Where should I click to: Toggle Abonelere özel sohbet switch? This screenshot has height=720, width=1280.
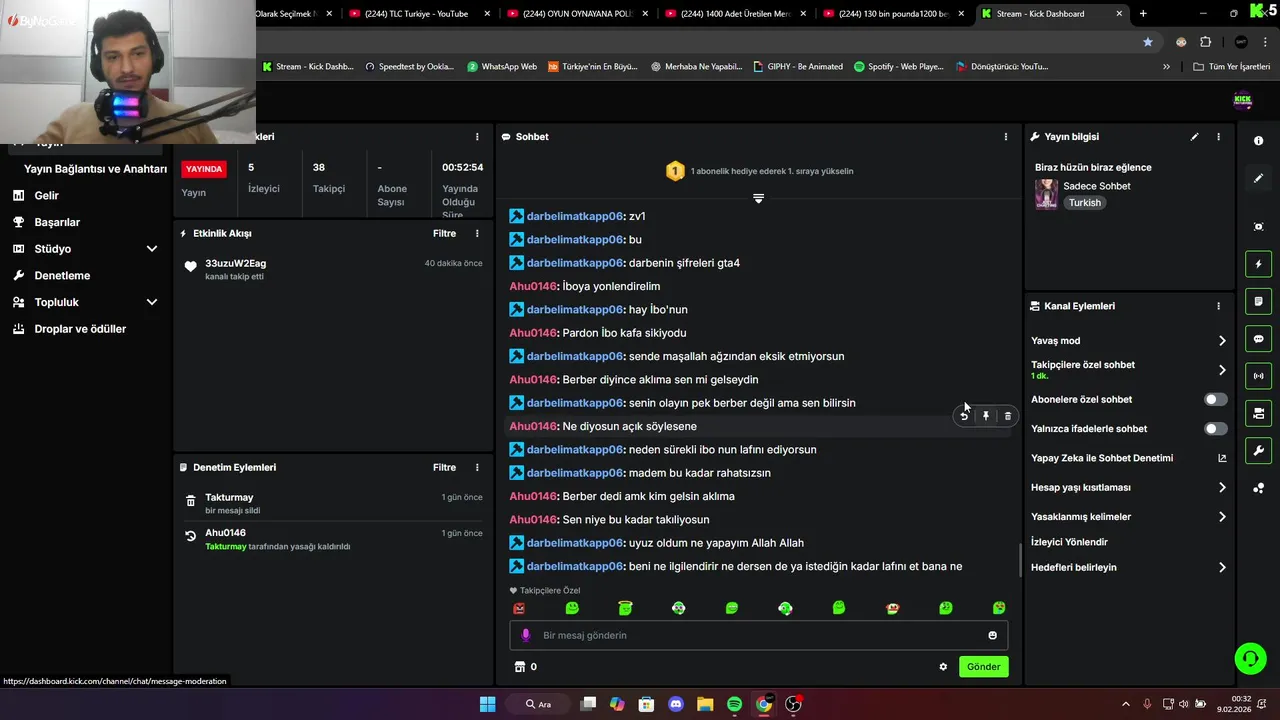[x=1215, y=399]
